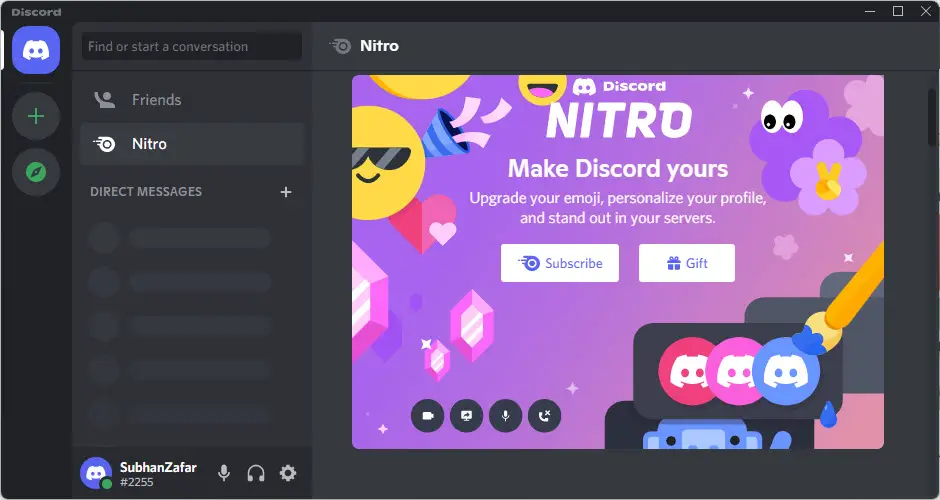The image size is (940, 500).
Task: Minimize the Discord window
Action: [x=870, y=11]
